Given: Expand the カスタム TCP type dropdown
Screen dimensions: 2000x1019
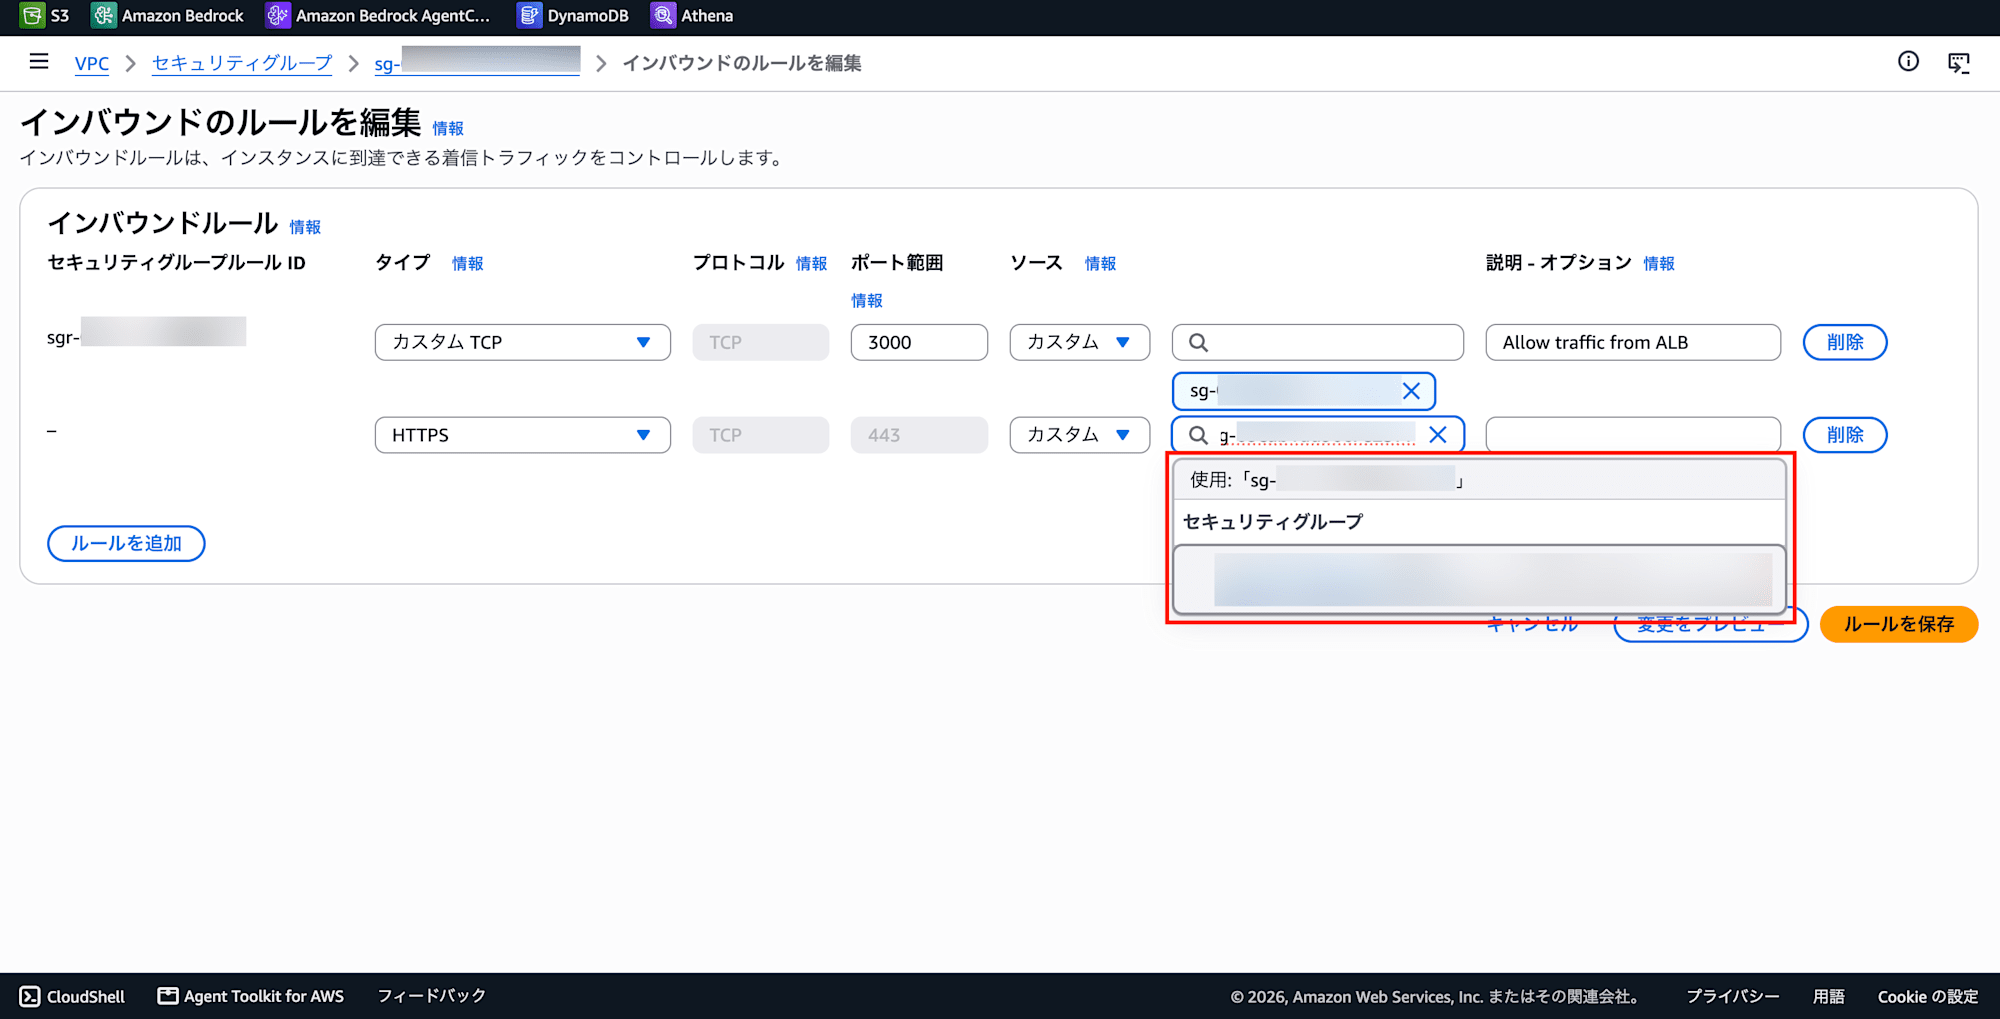Looking at the screenshot, I should click(522, 342).
